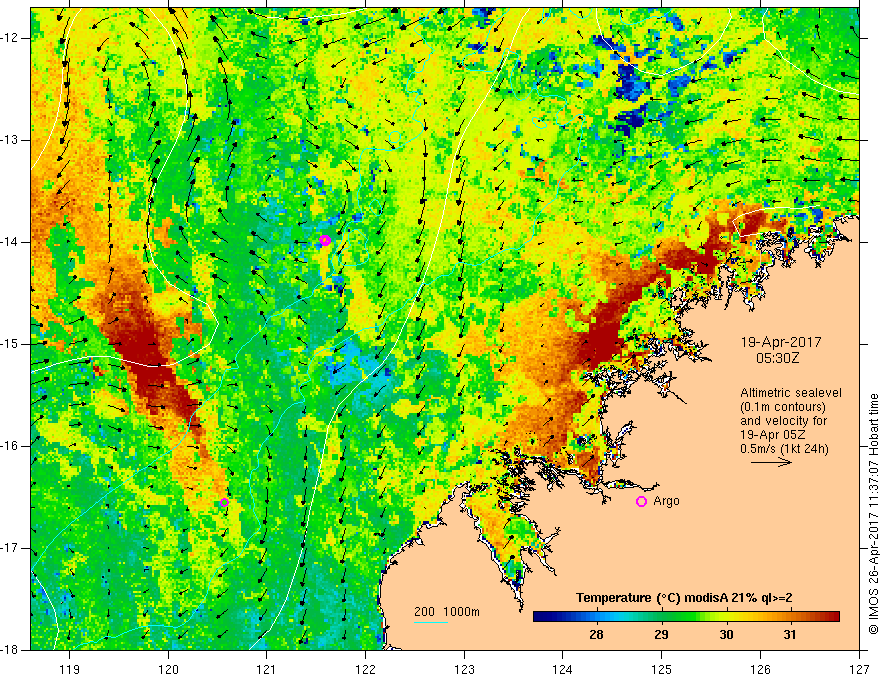Click longitude axis label '126'
This screenshot has width=880, height=680.
[x=760, y=669]
